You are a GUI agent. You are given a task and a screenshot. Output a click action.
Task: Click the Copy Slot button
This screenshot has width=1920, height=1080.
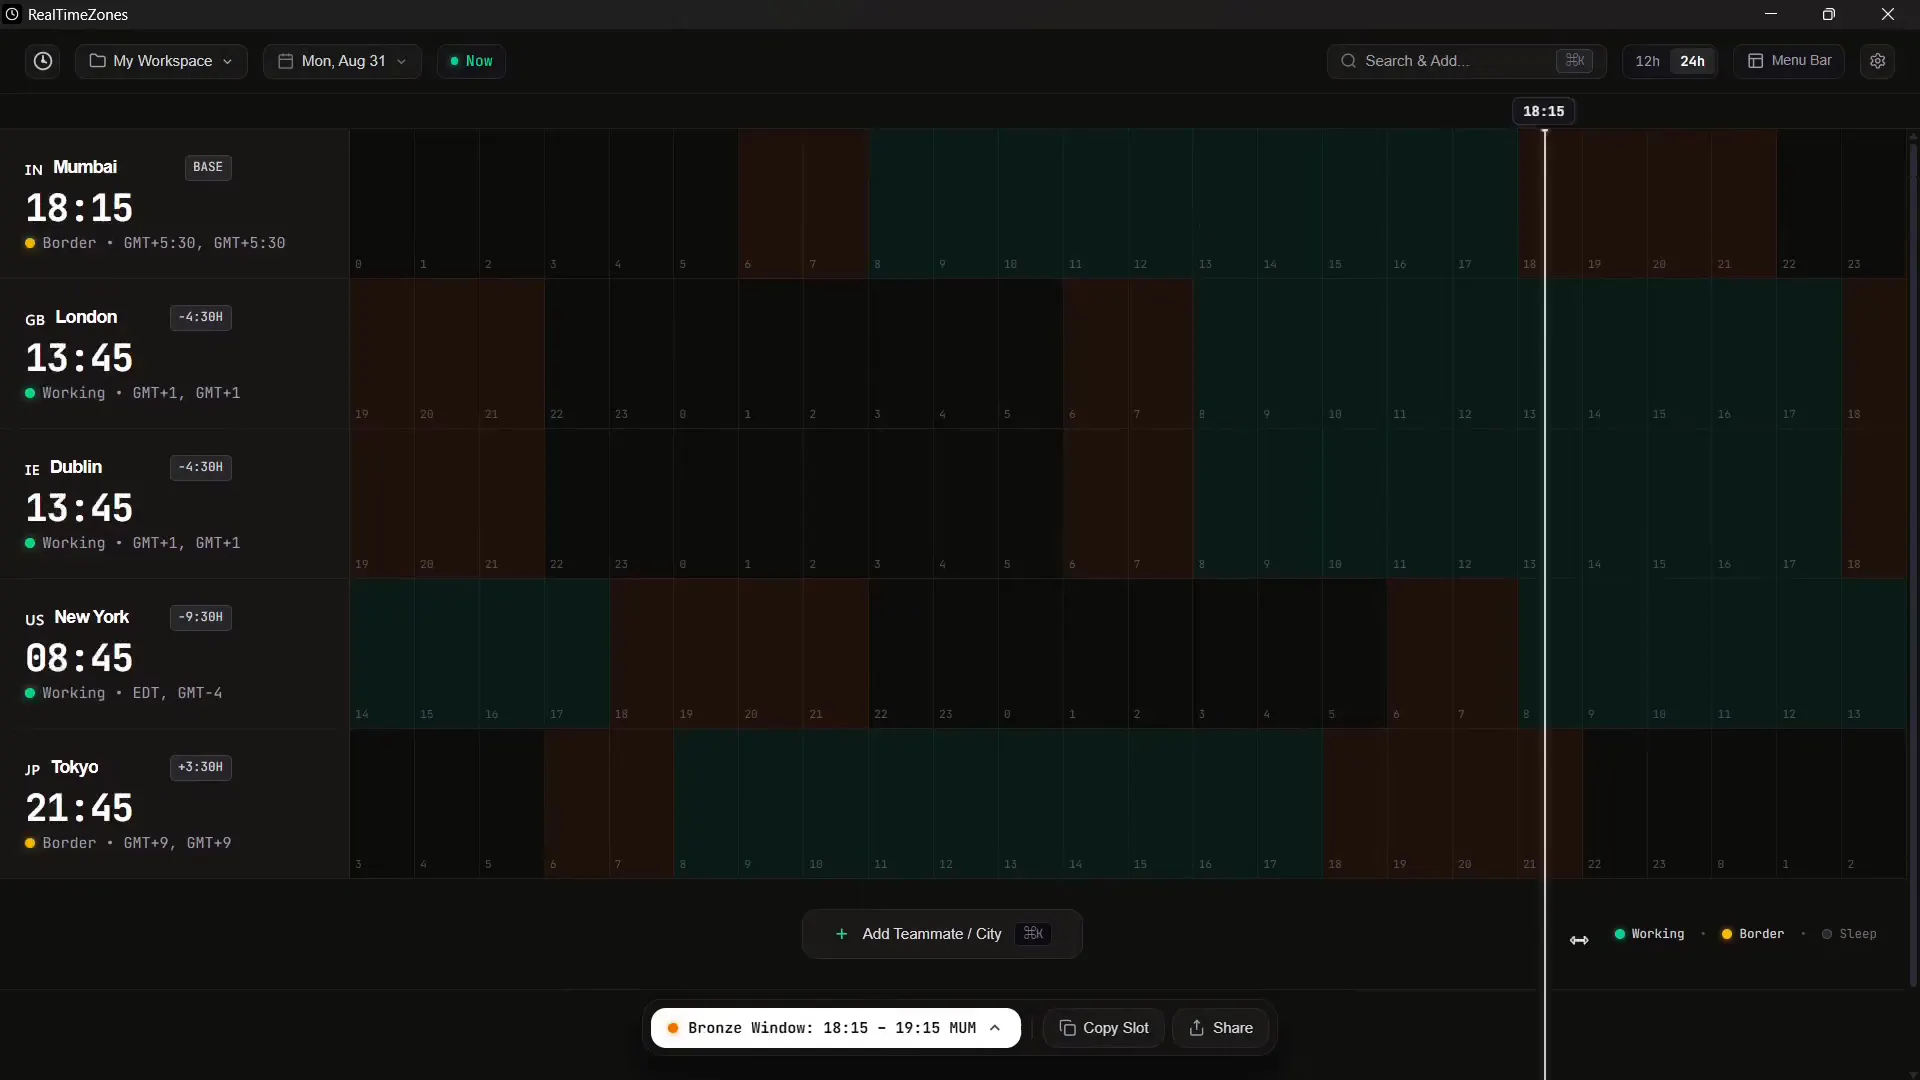(x=1104, y=1028)
